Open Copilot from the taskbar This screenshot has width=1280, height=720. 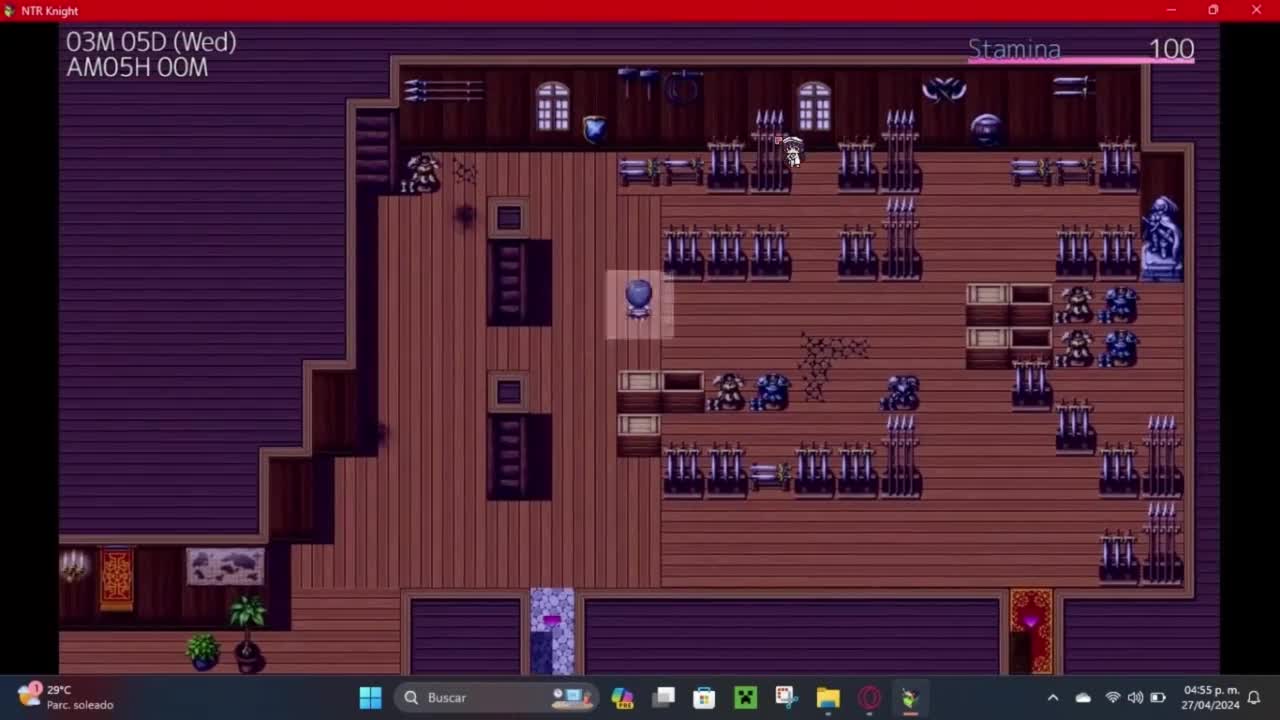(x=622, y=697)
